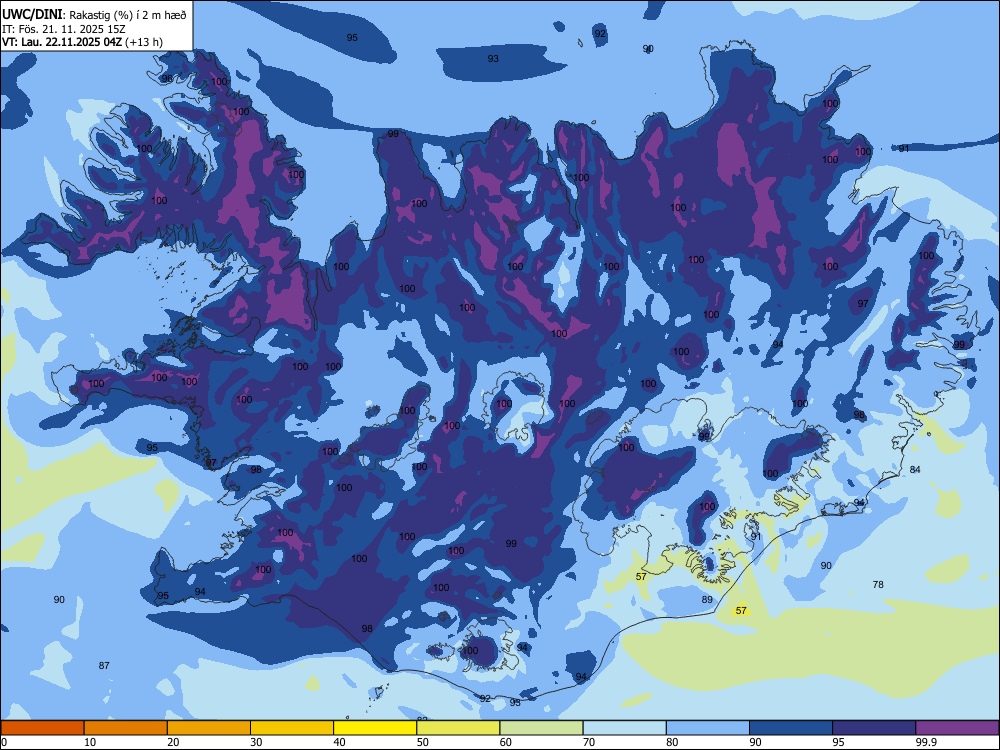
Task: Click the legend tick label 95
Action: pos(838,742)
